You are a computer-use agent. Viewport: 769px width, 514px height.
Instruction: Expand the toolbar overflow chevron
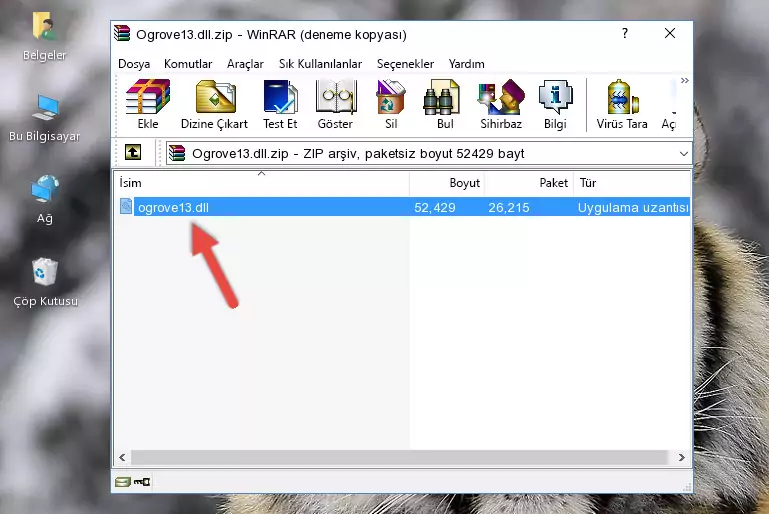click(685, 80)
